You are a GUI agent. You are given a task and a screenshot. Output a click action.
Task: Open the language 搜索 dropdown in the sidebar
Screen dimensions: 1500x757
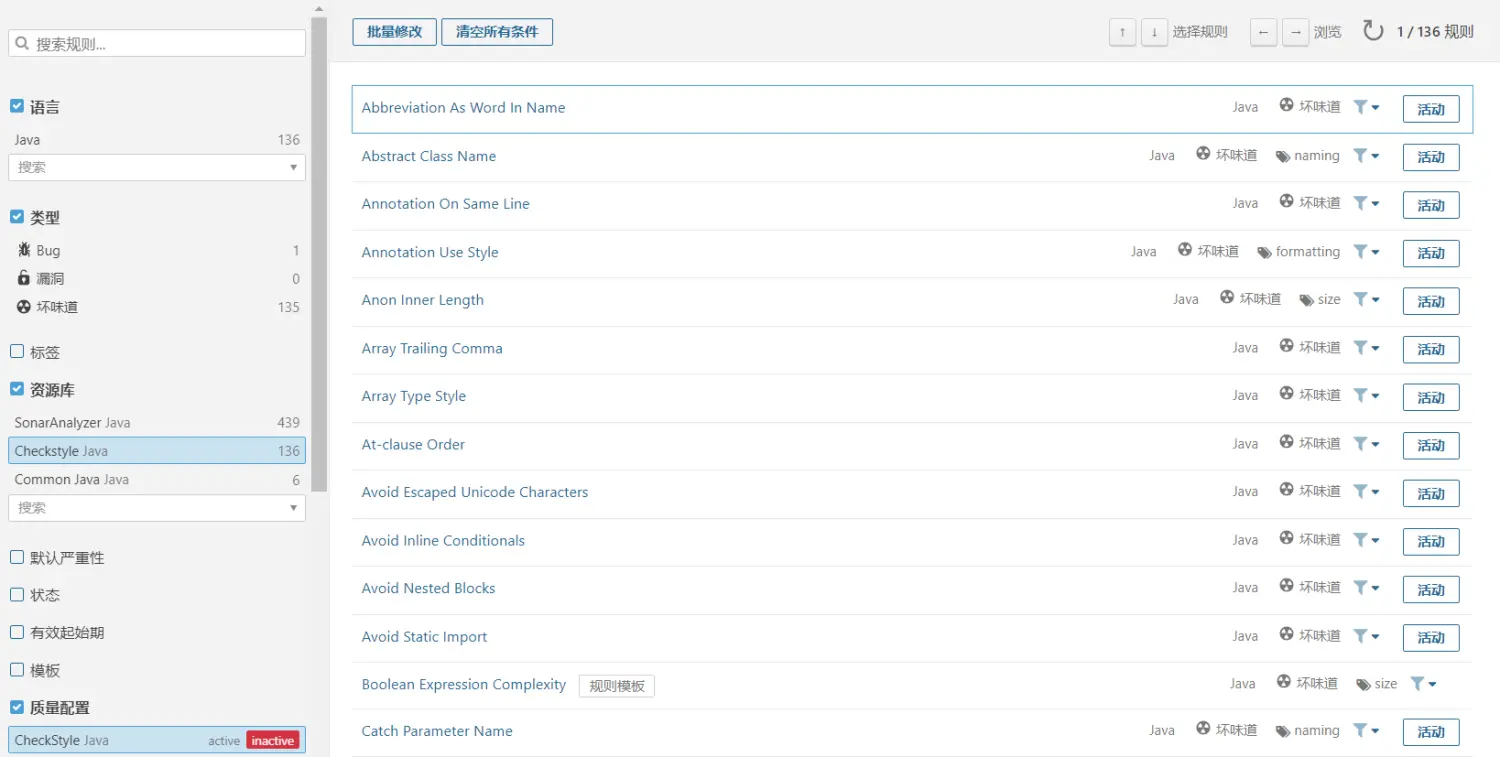click(x=293, y=167)
